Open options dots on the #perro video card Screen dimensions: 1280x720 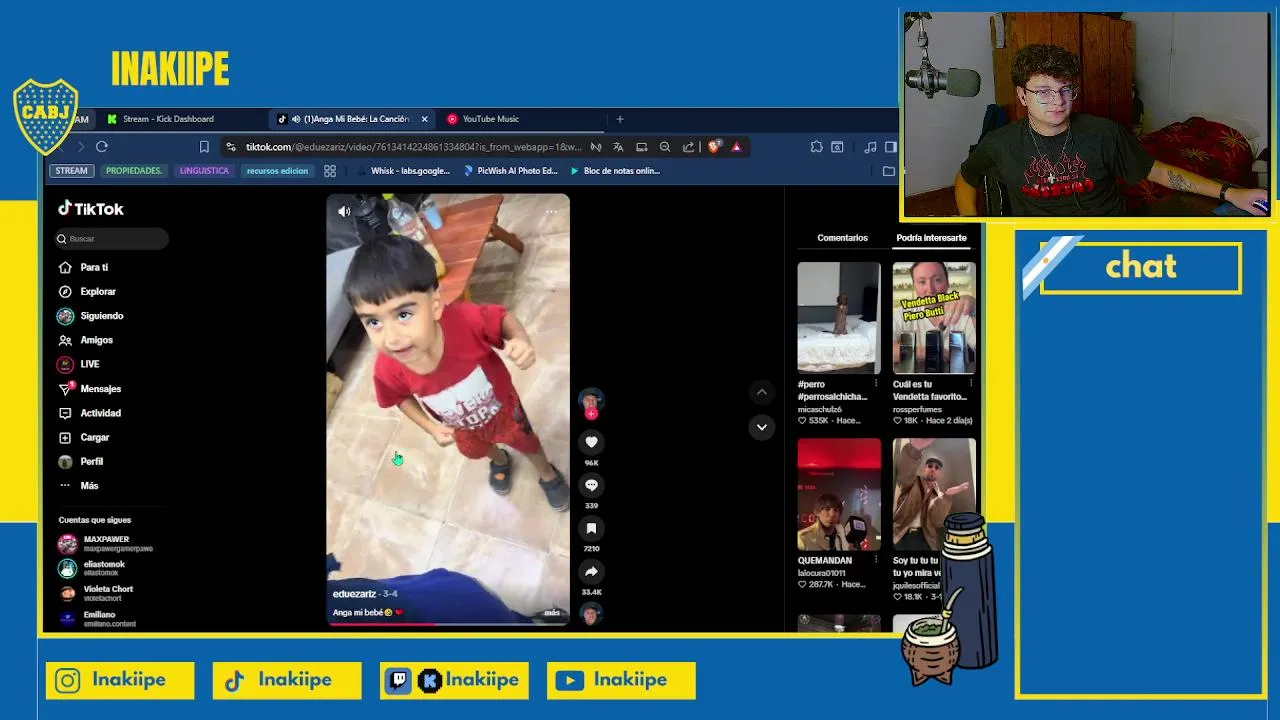(876, 384)
